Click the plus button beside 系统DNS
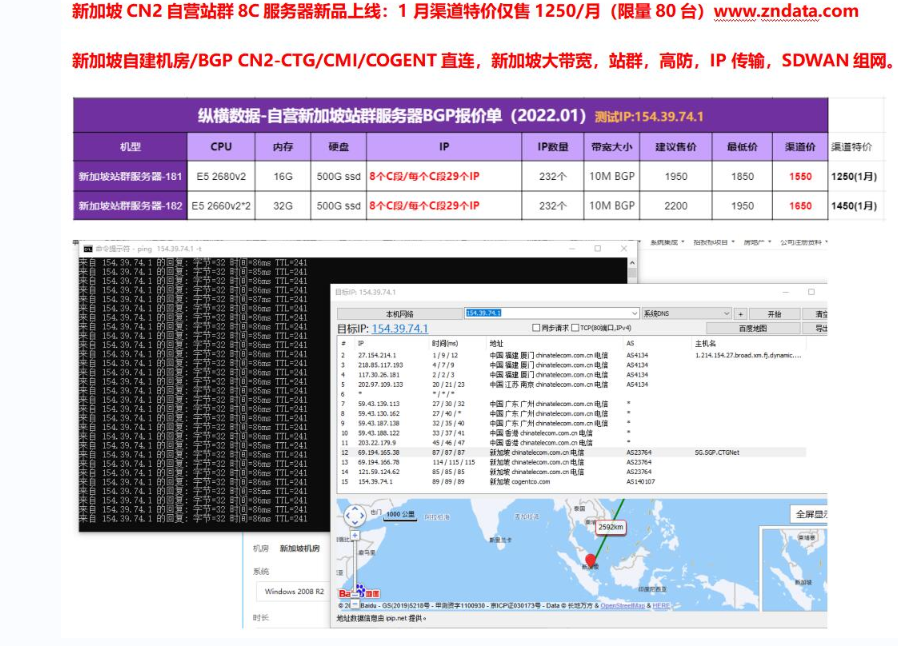The height and width of the screenshot is (646, 898). [x=741, y=314]
